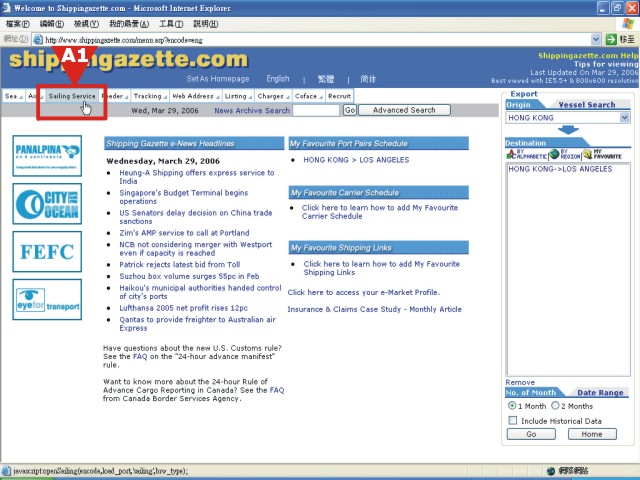640x480 pixels.
Task: Open Shippingazette.com Help link
Action: click(588, 56)
